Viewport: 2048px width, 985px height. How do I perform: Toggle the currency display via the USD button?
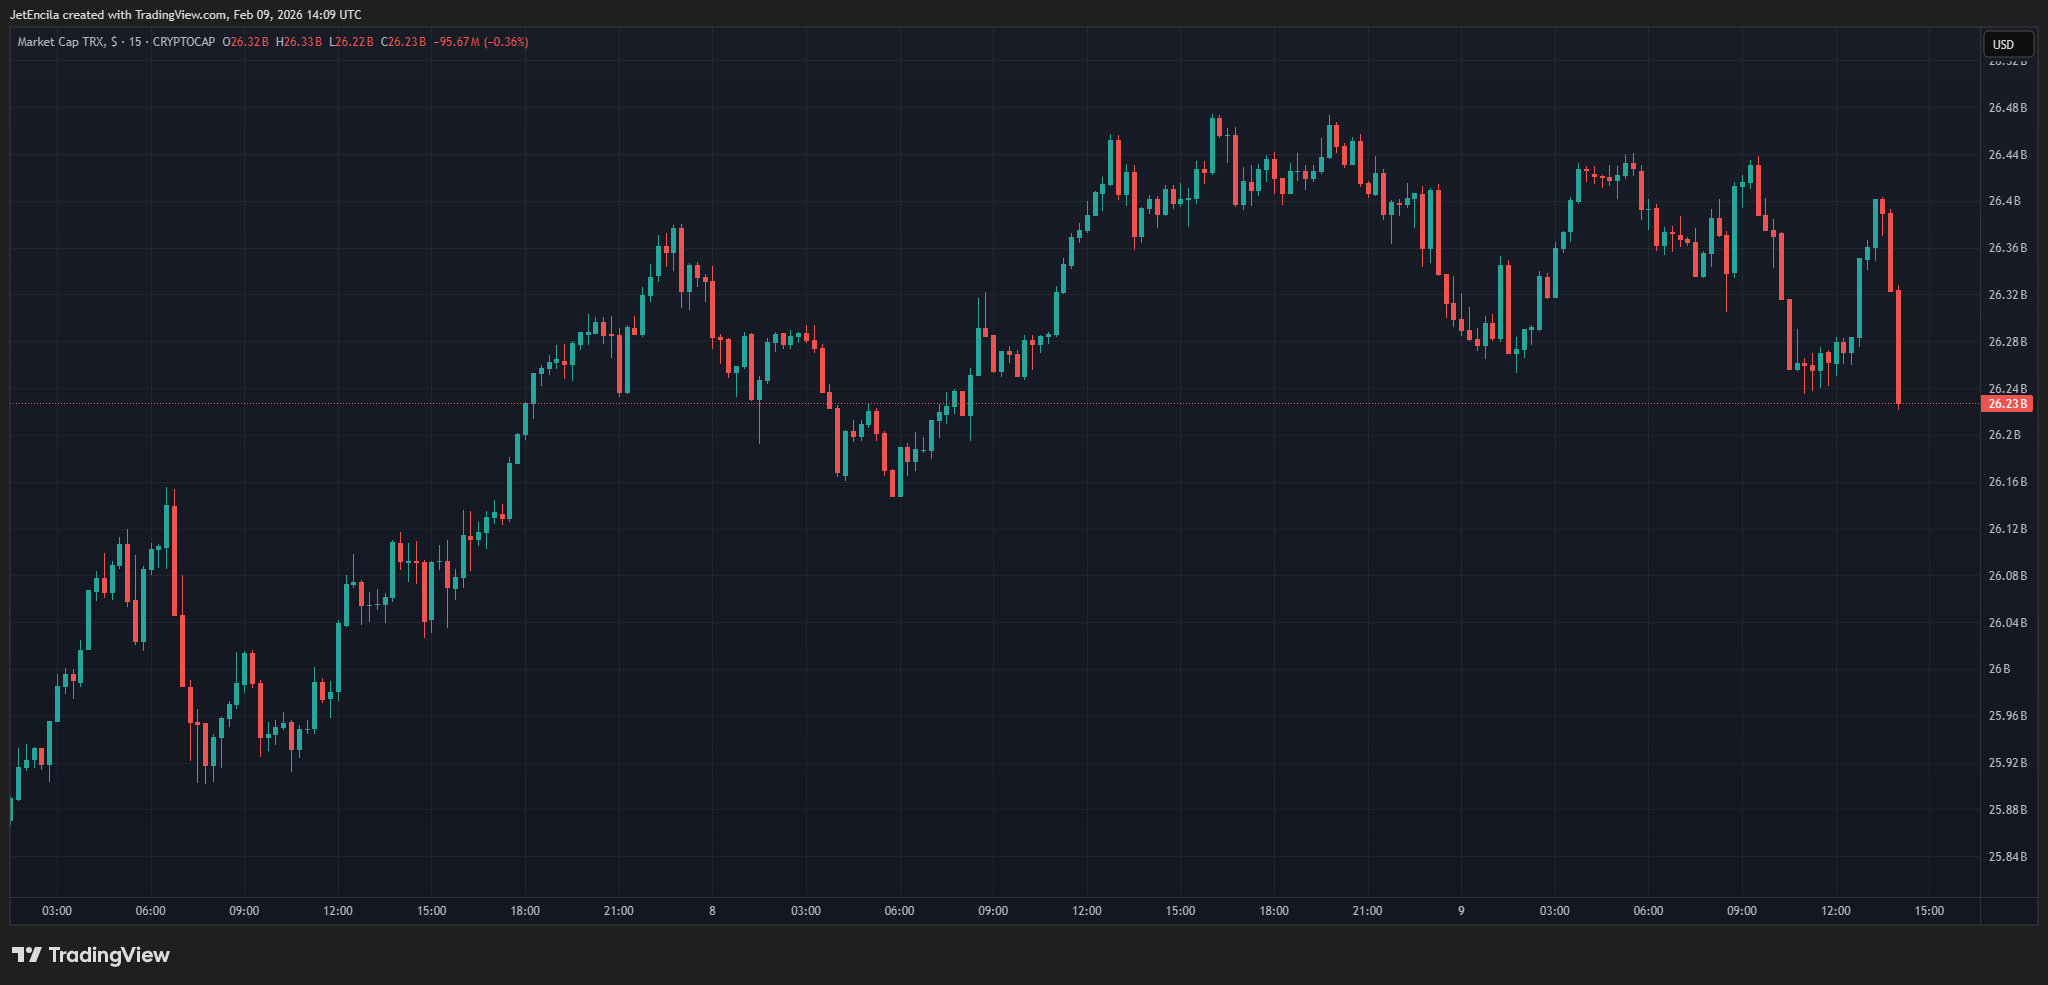click(2008, 44)
